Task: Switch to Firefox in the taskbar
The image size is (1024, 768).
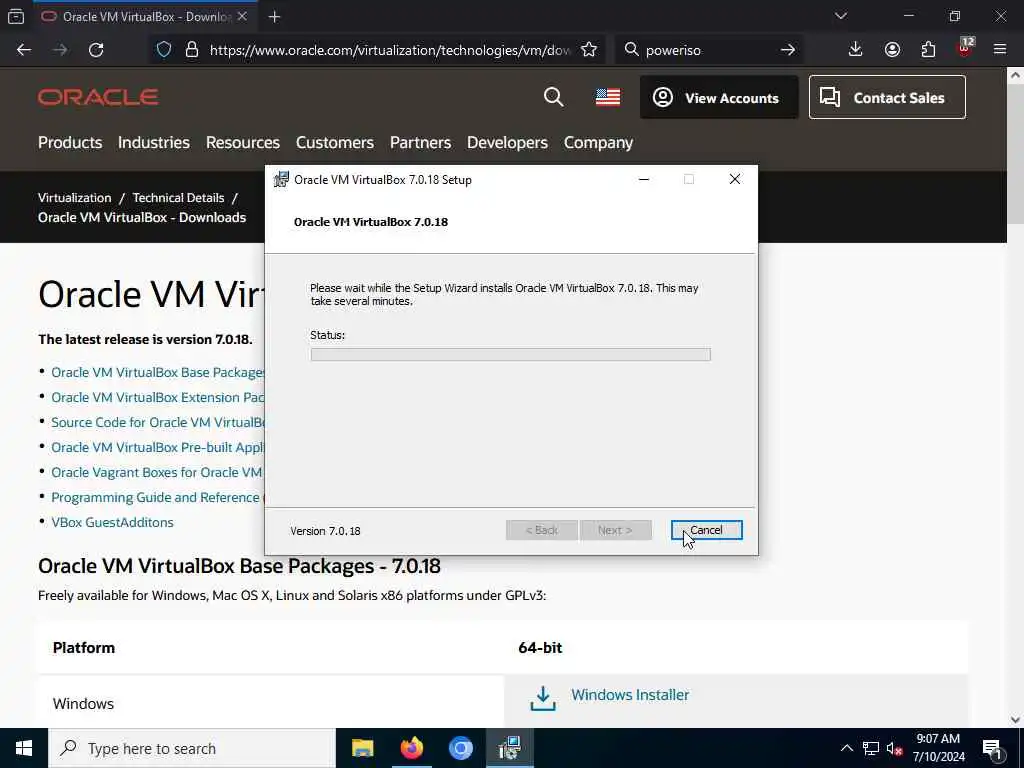Action: click(x=411, y=748)
